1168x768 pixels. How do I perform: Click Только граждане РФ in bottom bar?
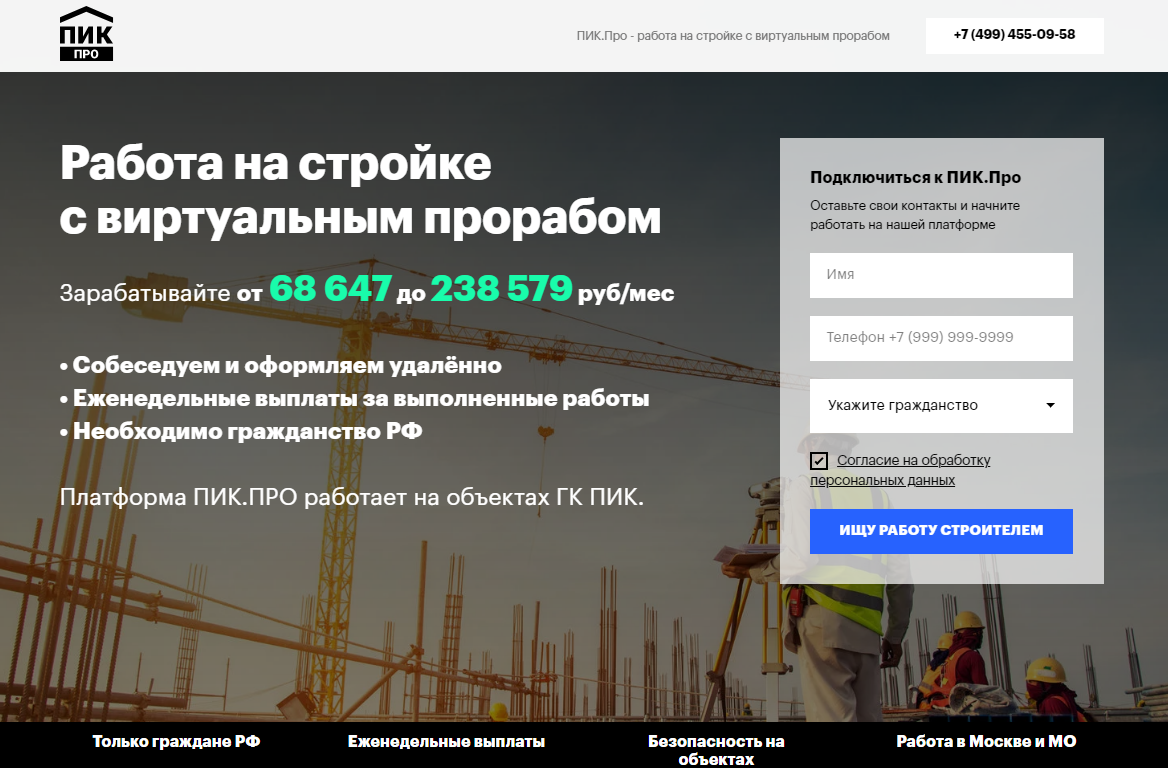coord(177,741)
